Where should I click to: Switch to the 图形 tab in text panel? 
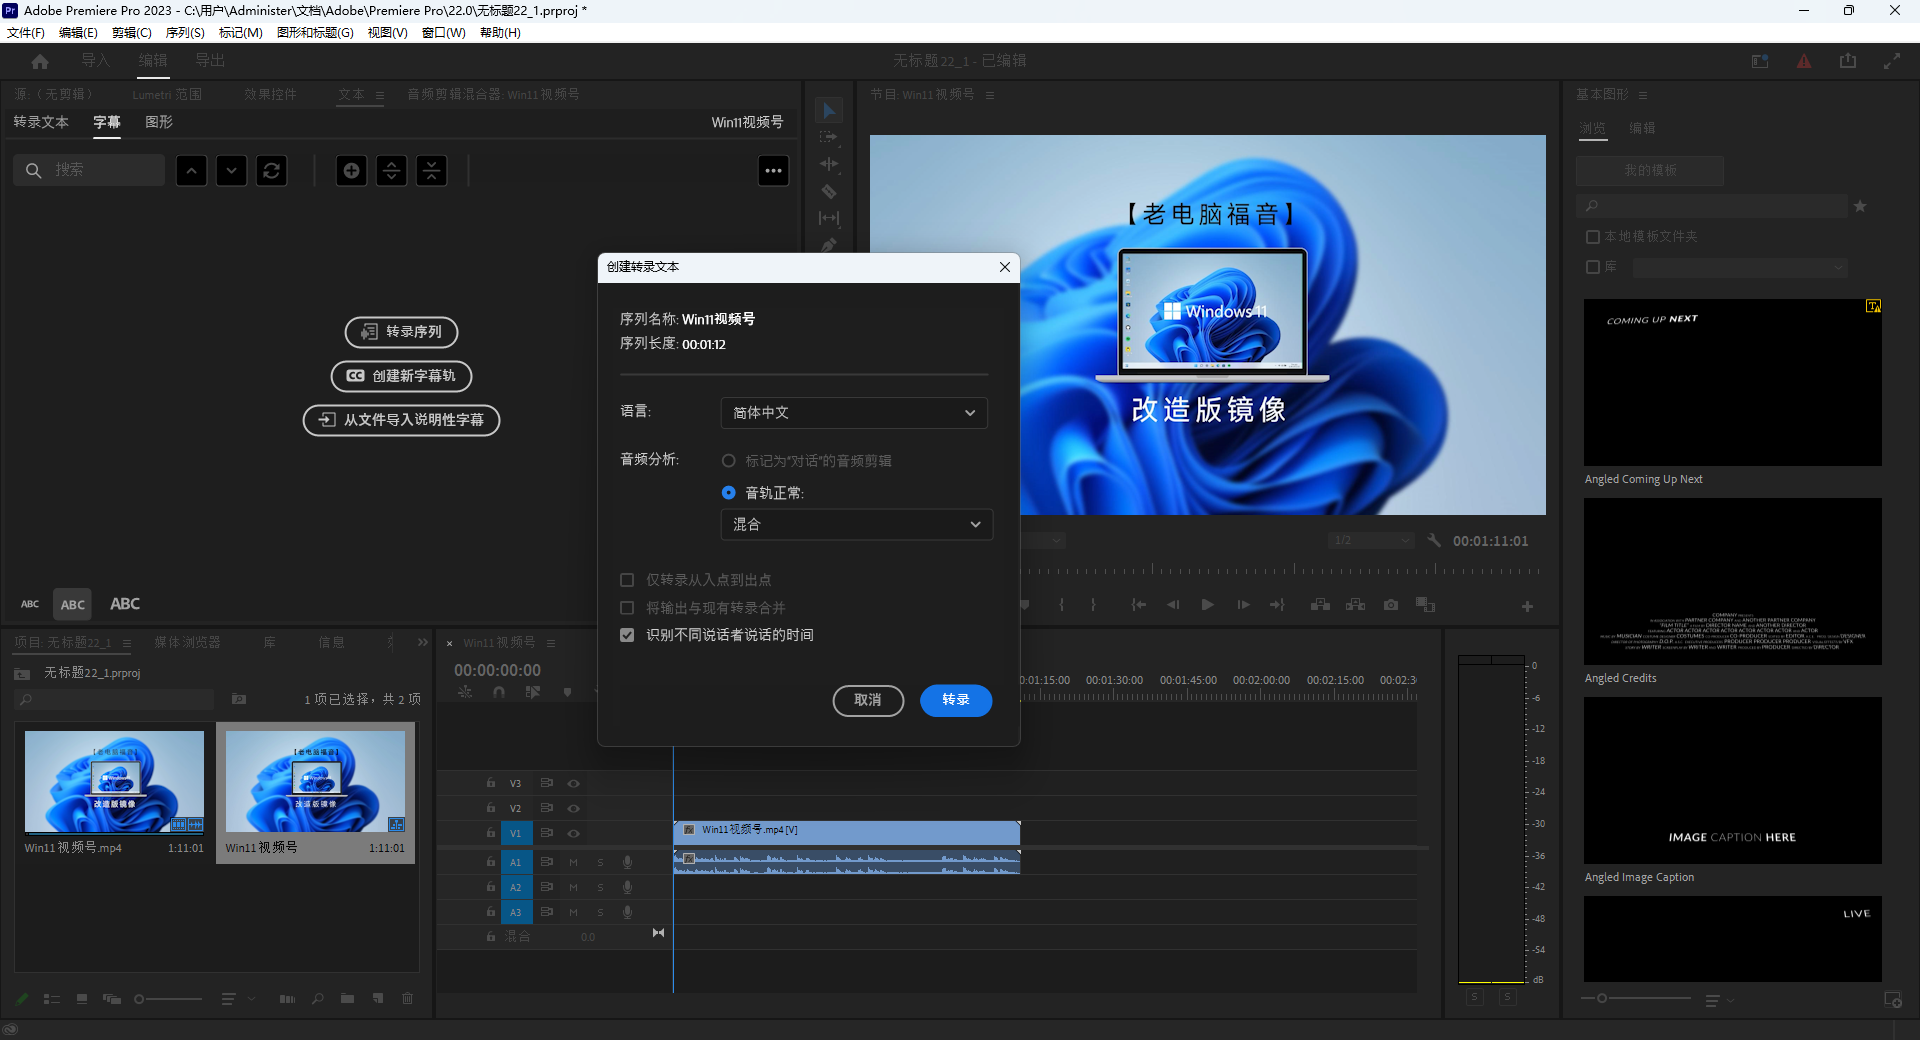[x=159, y=122]
